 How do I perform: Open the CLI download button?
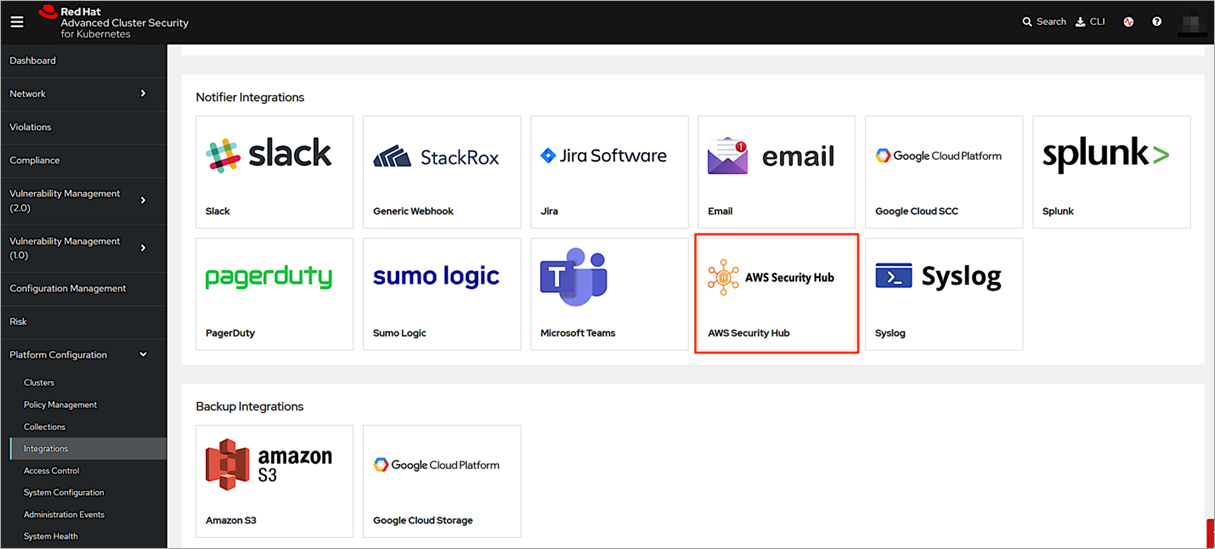coord(1090,22)
